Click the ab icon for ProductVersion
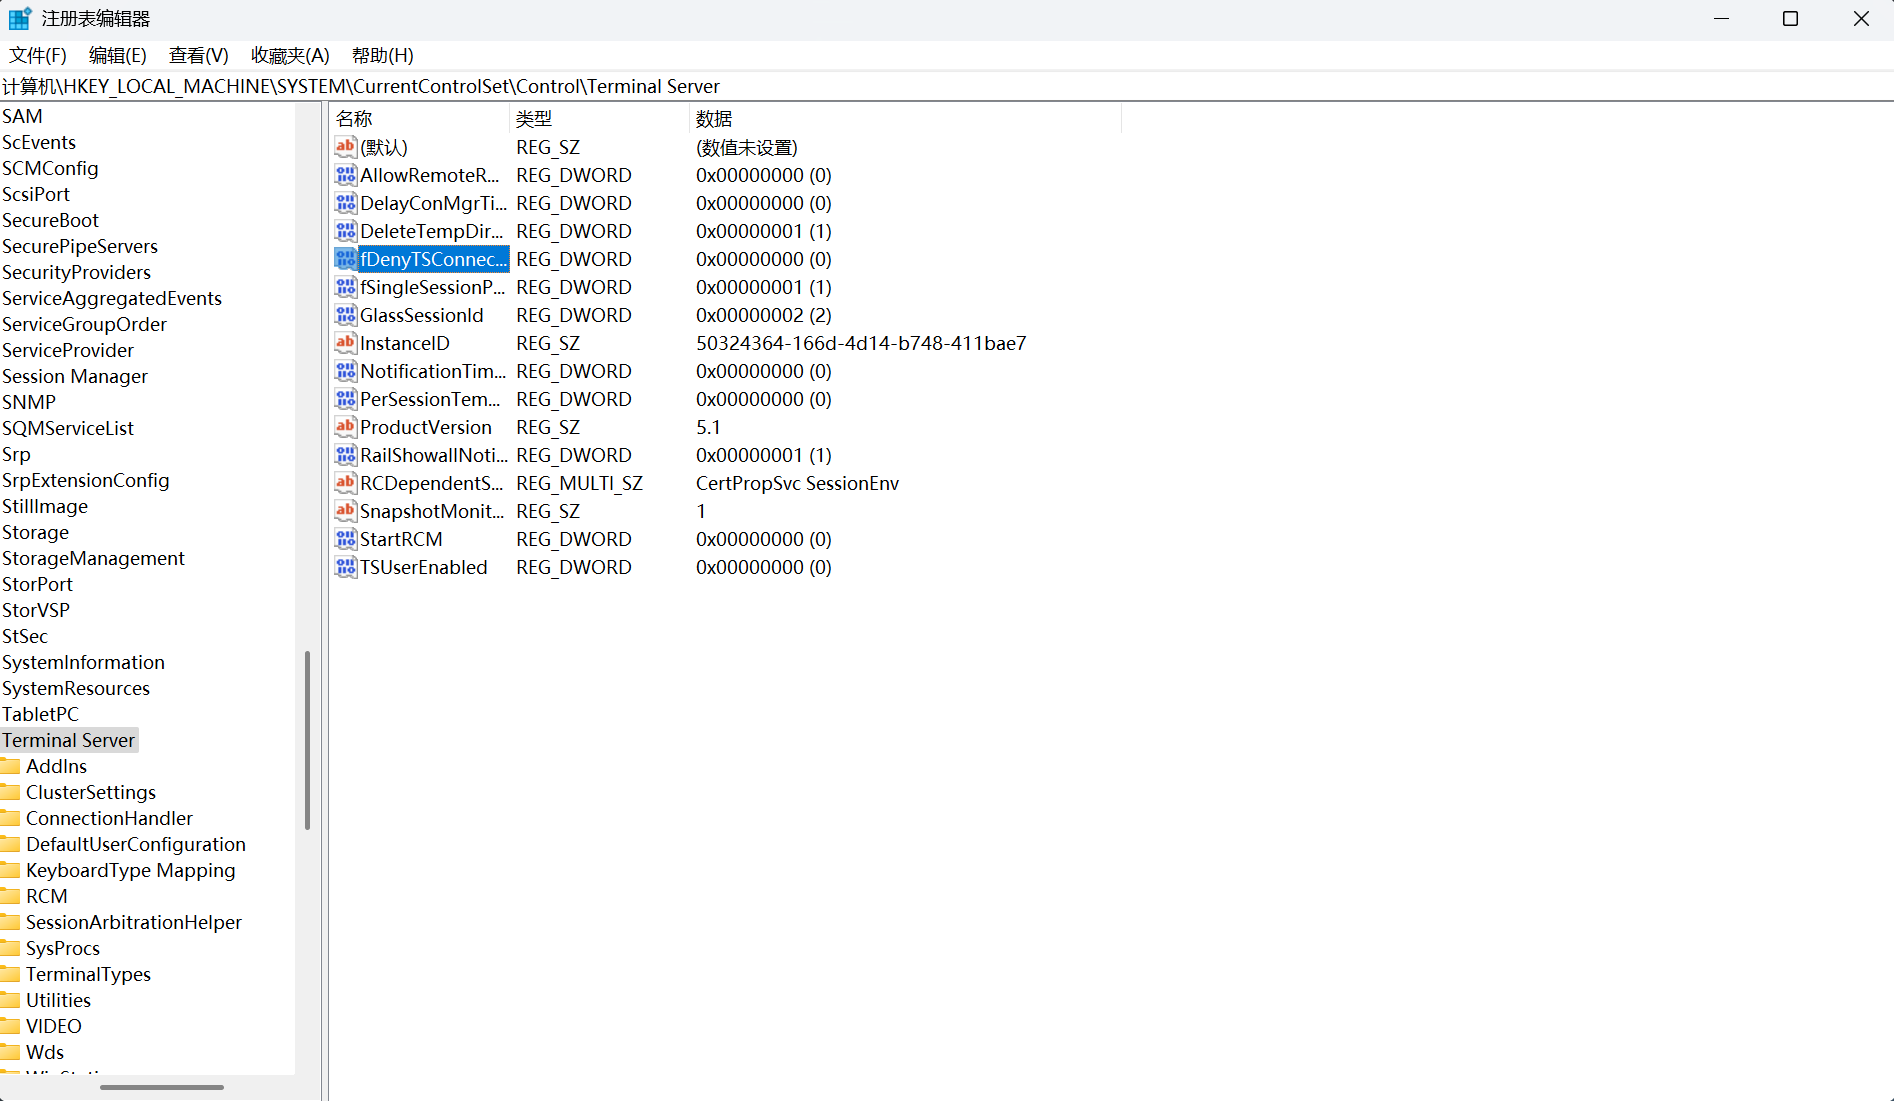 [x=345, y=427]
